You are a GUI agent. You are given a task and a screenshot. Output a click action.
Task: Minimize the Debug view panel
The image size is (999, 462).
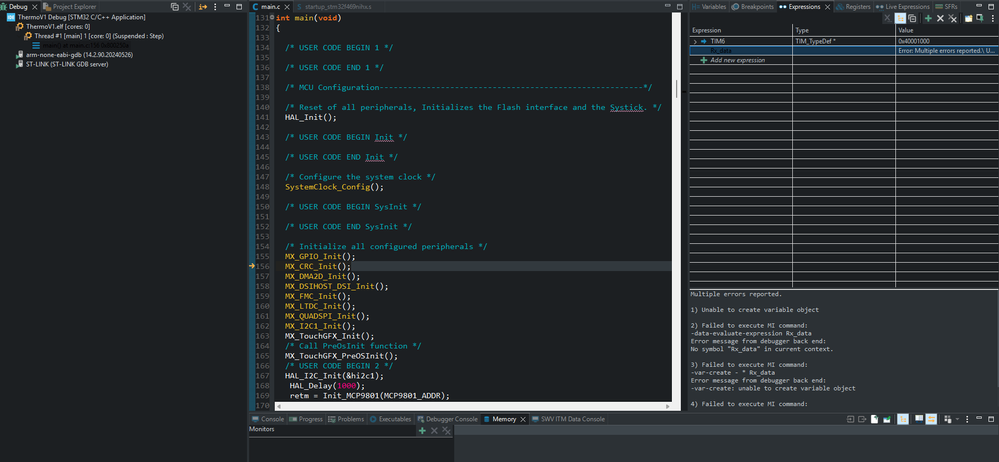point(227,6)
